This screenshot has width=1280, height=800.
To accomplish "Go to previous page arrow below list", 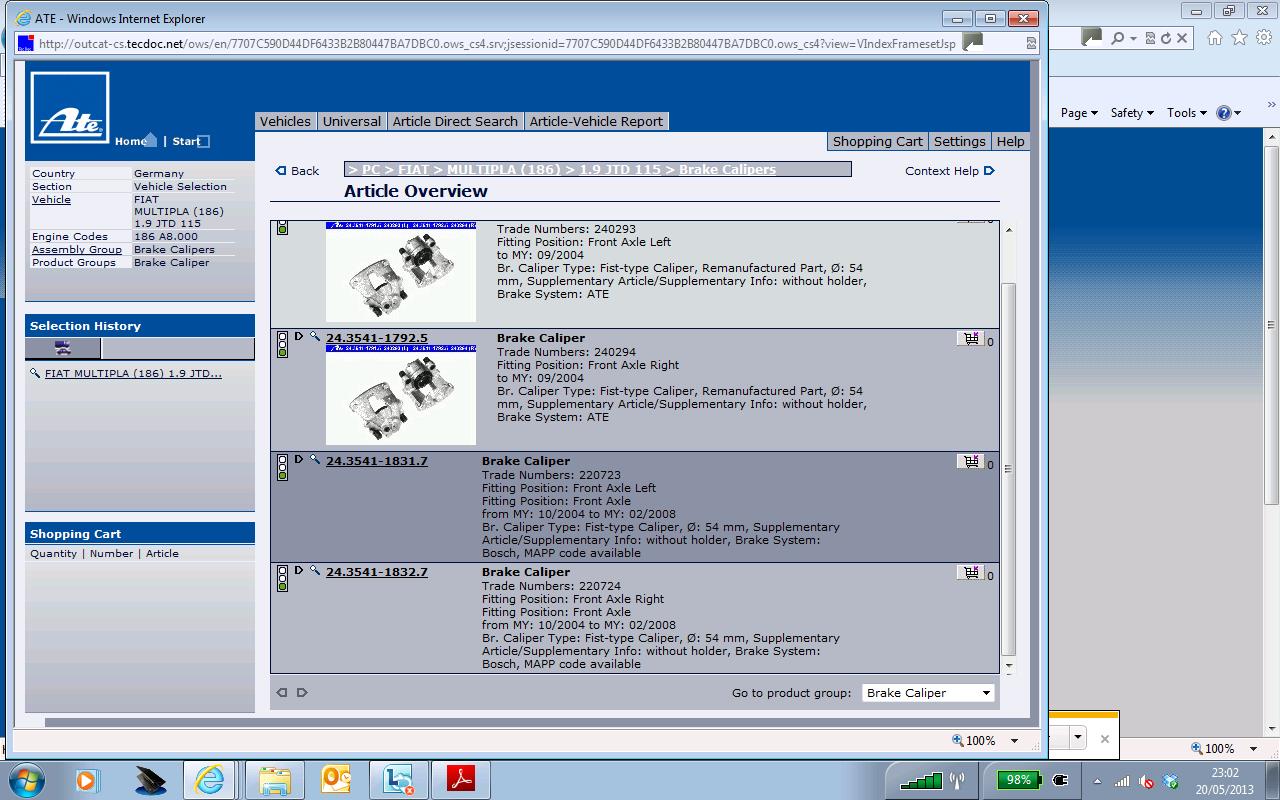I will click(282, 692).
